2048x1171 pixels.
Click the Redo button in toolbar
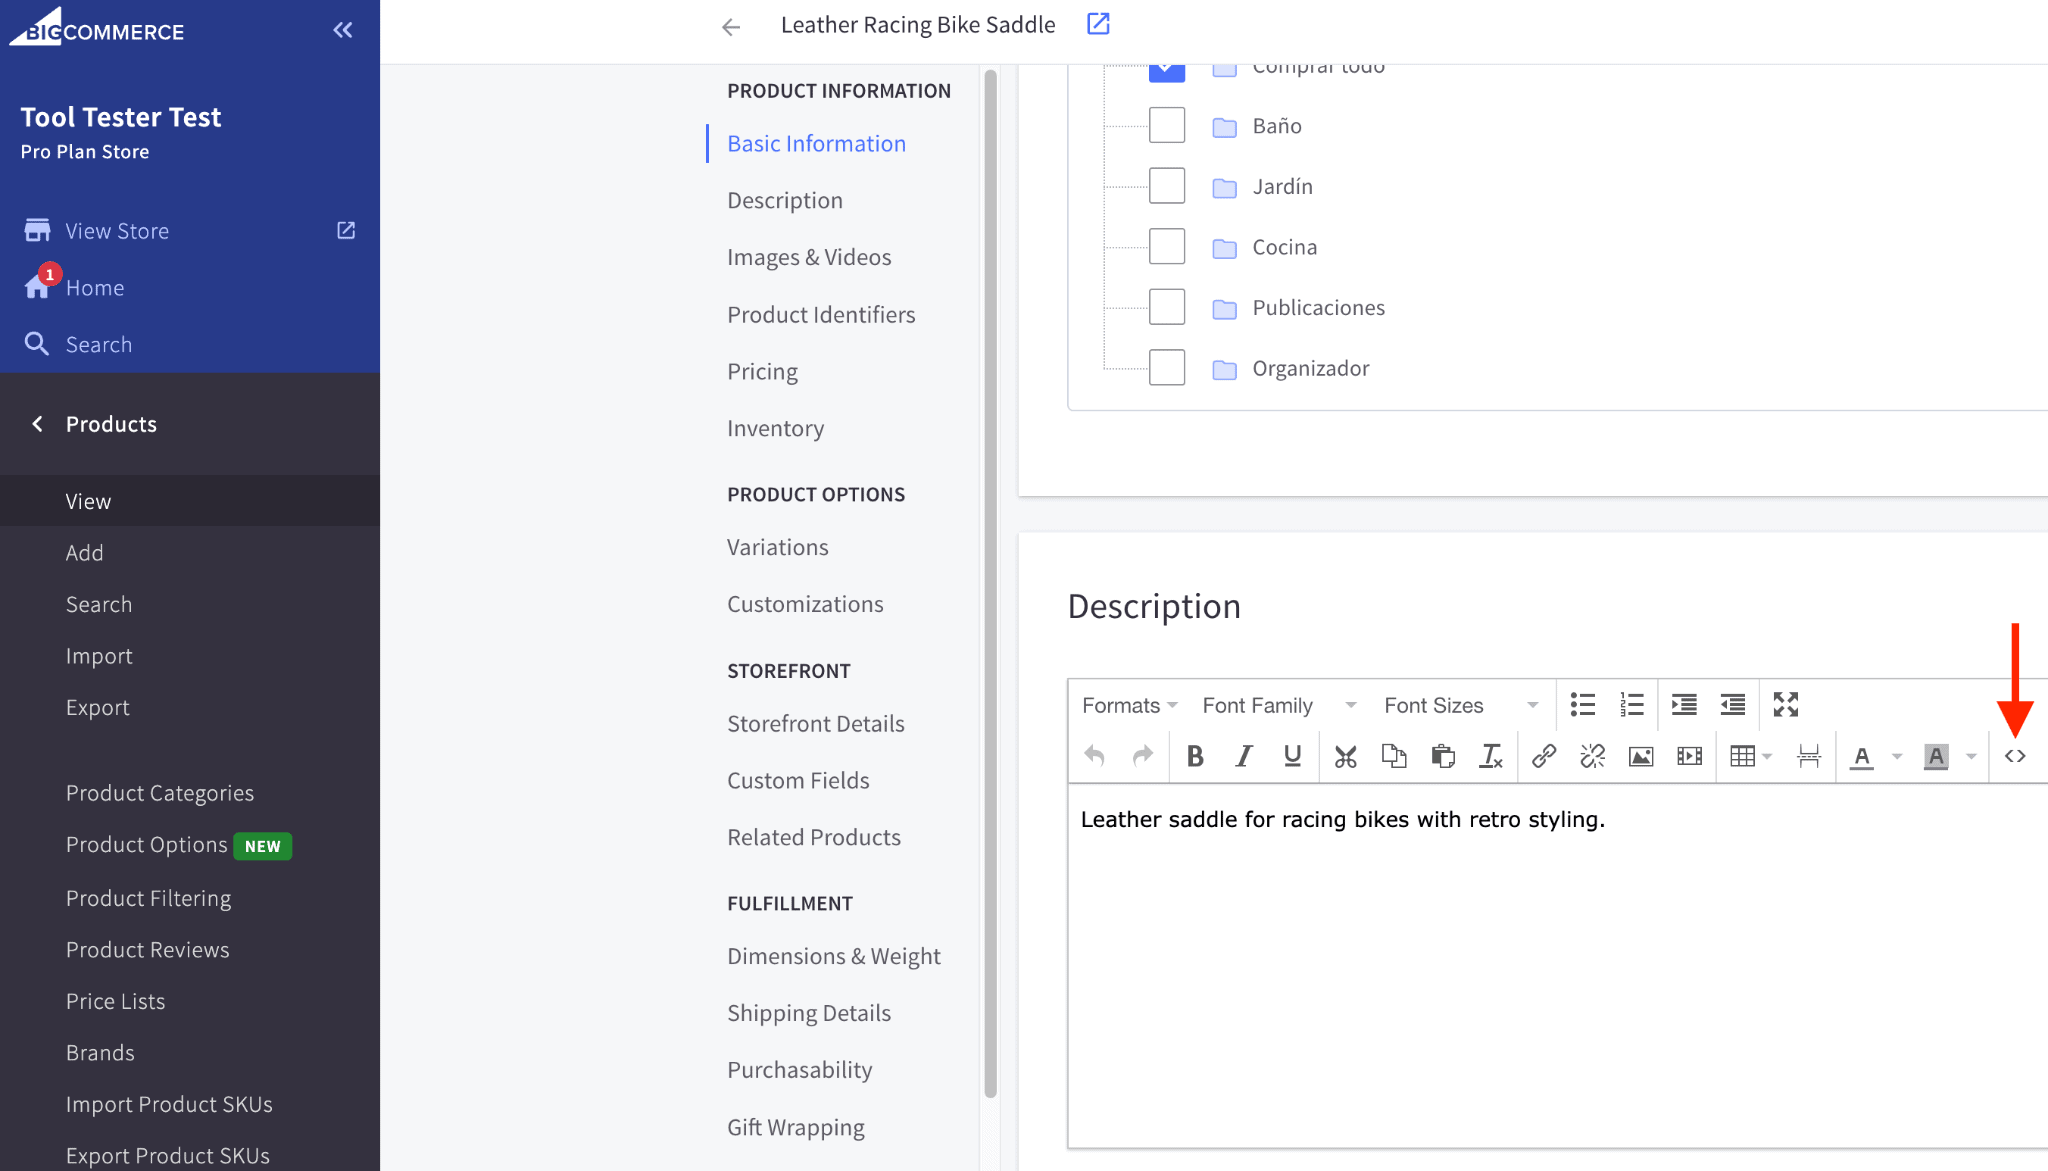(1142, 756)
